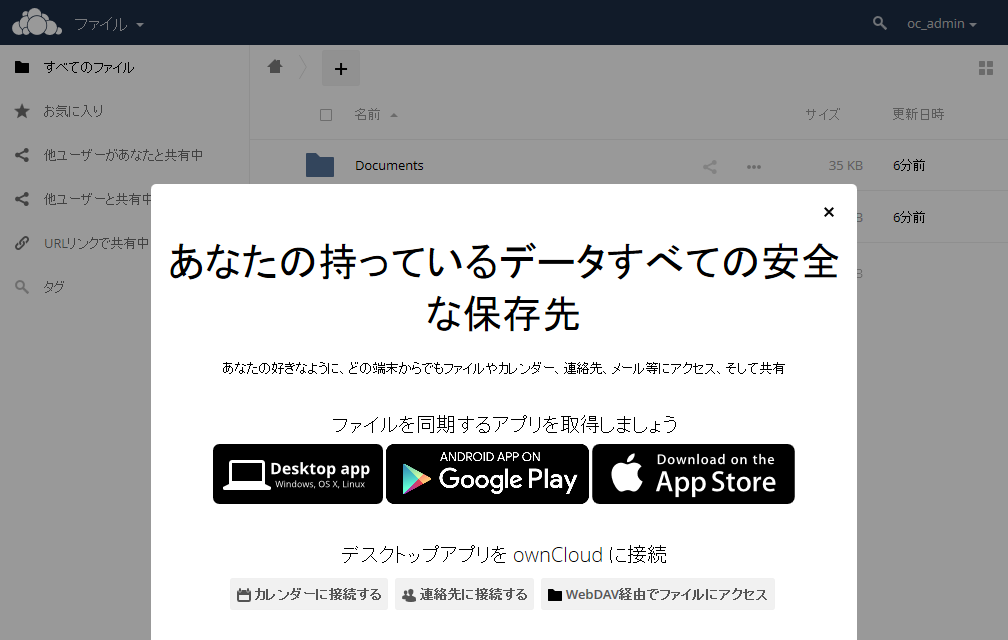
Task: Click the link icon beside URLリンクで共有中
Action: (x=22, y=243)
